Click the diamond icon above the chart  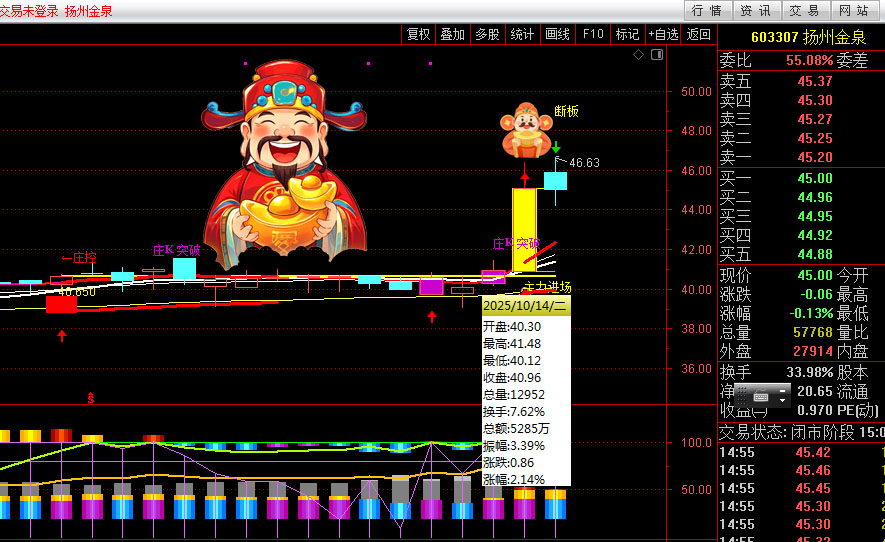click(640, 56)
